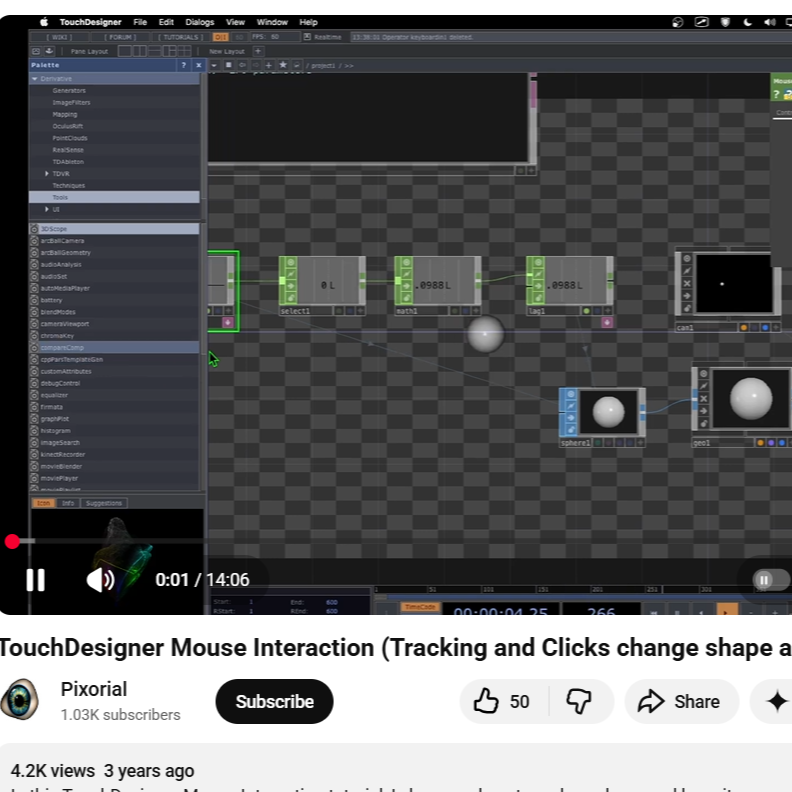Image resolution: width=792 pixels, height=792 pixels.
Task: Toggle the orange render flag on cam1 node
Action: pyautogui.click(x=744, y=328)
